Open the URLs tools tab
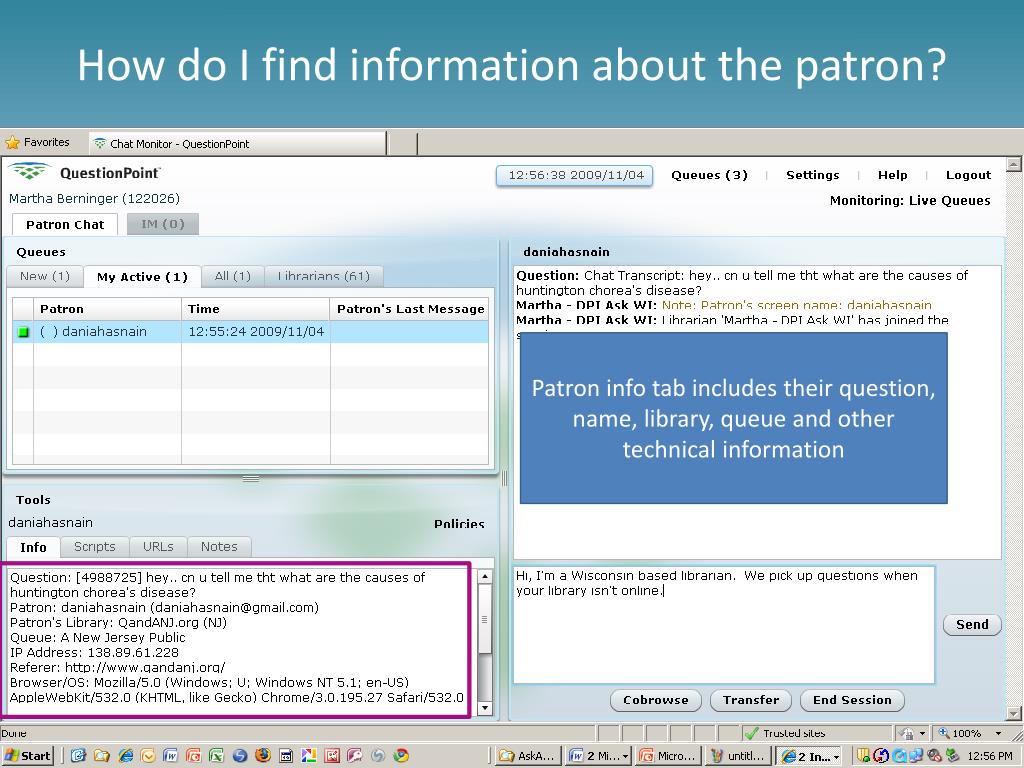The height and width of the screenshot is (768, 1024). click(x=158, y=547)
